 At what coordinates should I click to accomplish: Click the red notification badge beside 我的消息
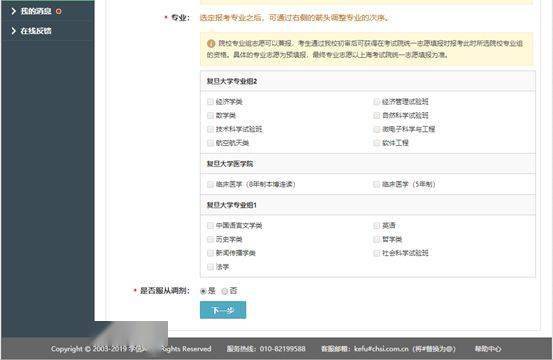coord(59,12)
